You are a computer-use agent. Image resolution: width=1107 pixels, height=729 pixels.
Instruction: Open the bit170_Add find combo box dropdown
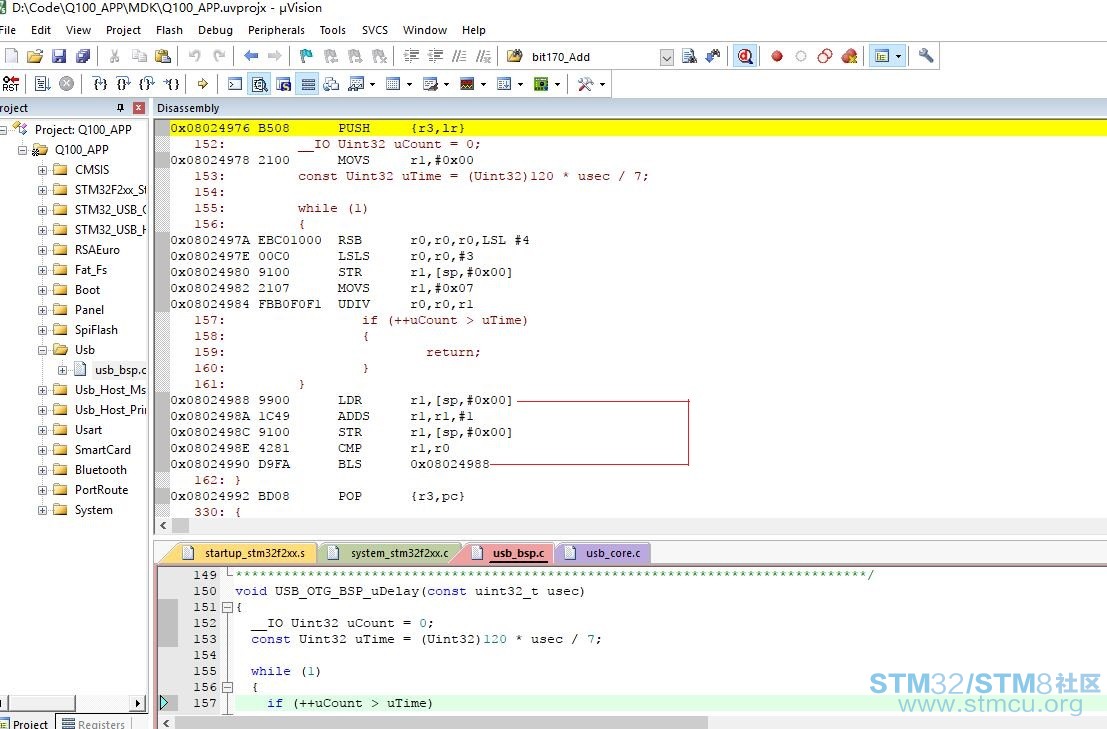(x=666, y=57)
